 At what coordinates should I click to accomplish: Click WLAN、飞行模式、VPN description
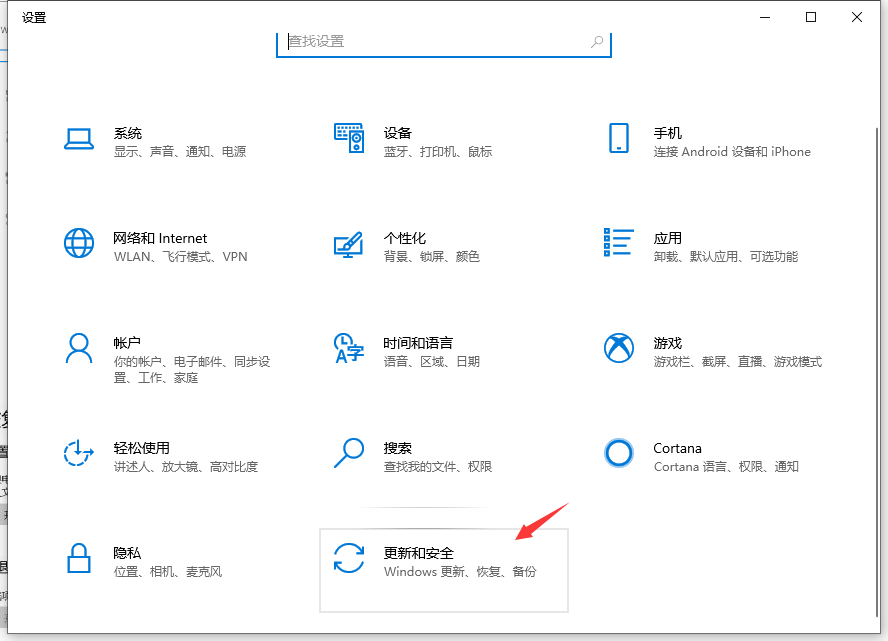181,257
